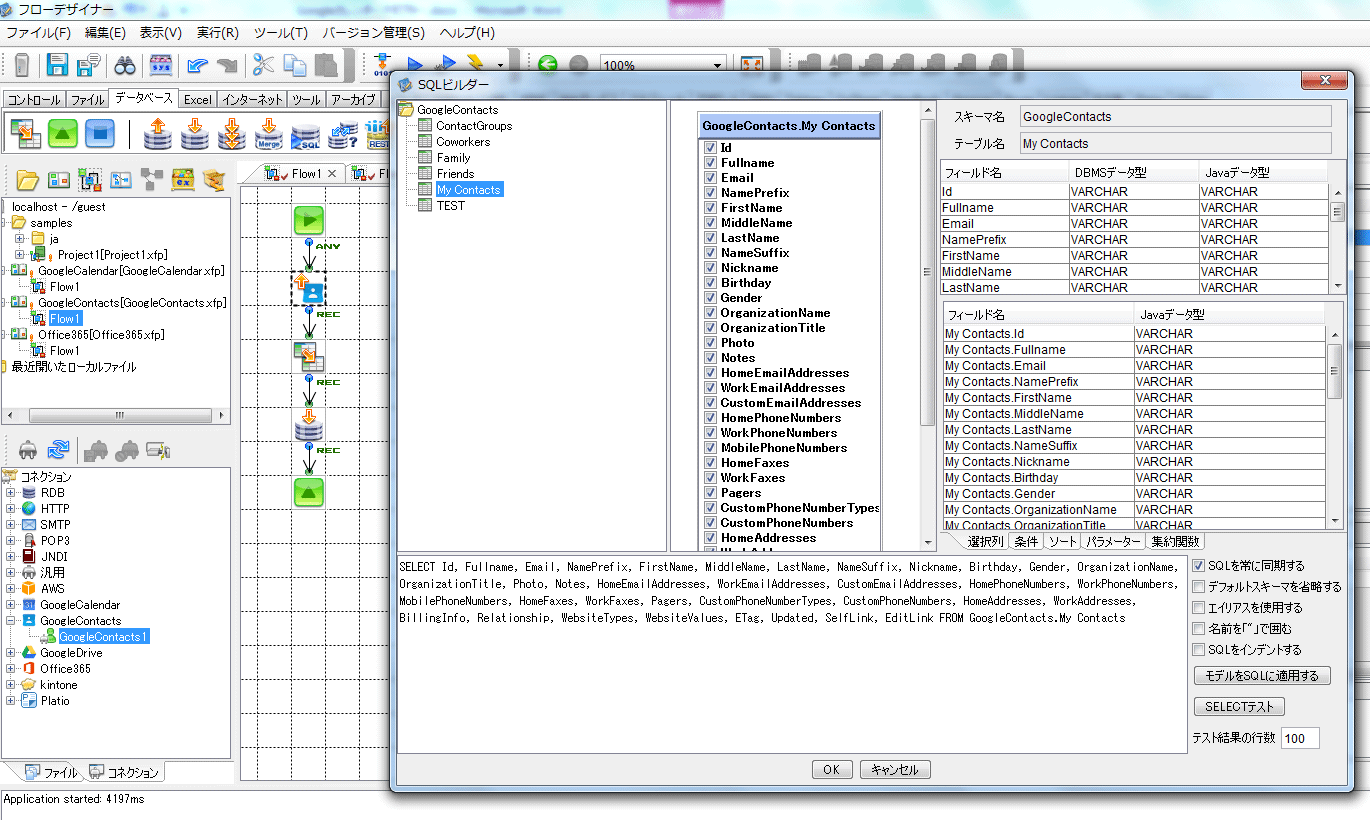This screenshot has height=820, width=1370.
Task: Open the ファイル(F) menu
Action: [39, 33]
